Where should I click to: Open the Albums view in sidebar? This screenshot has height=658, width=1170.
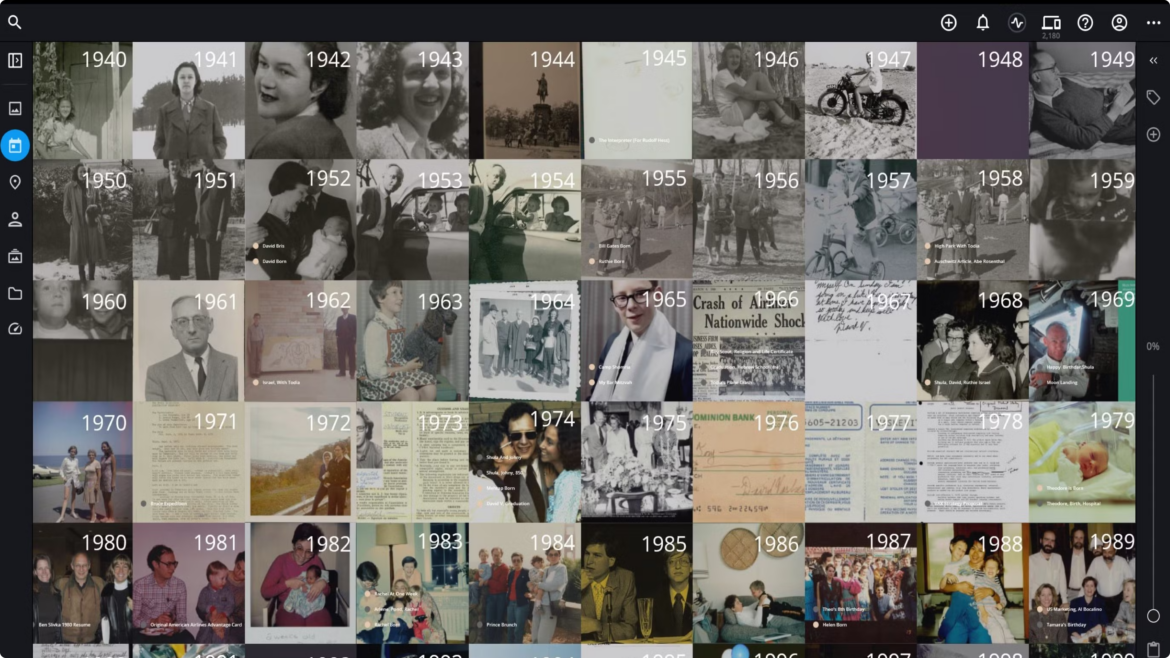tap(15, 256)
